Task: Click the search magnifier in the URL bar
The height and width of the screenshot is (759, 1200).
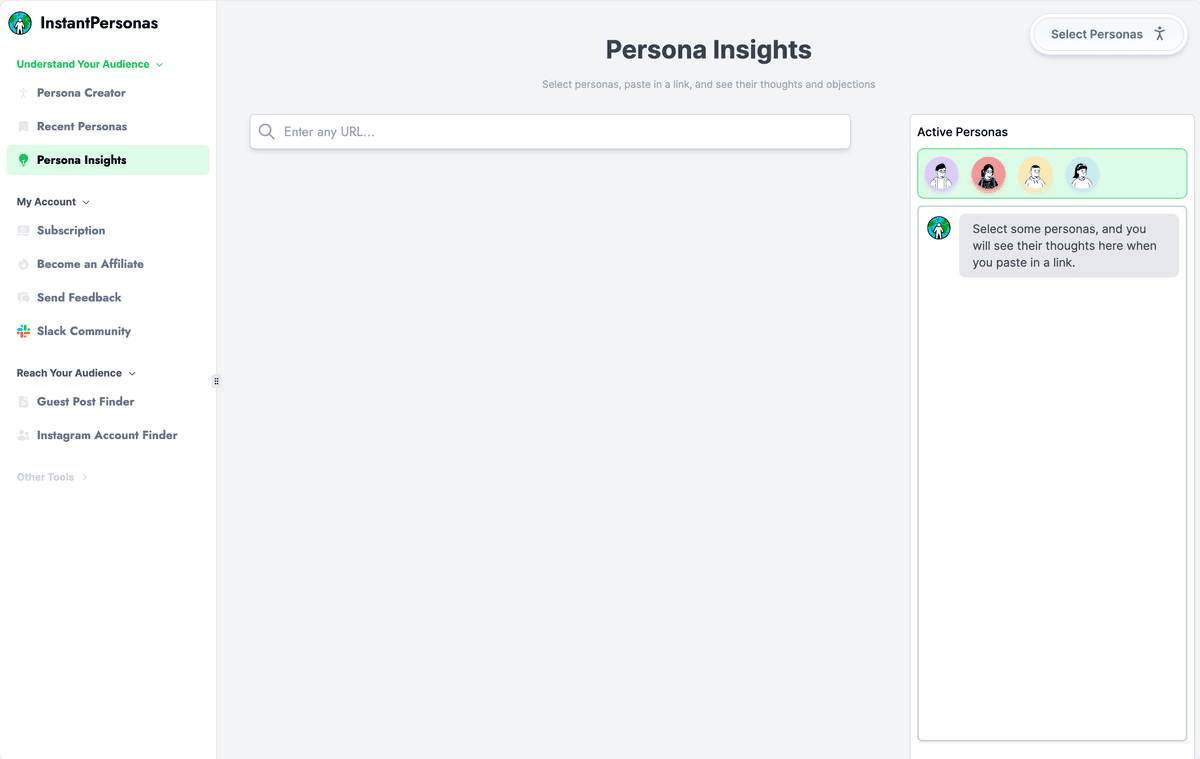Action: pyautogui.click(x=266, y=131)
